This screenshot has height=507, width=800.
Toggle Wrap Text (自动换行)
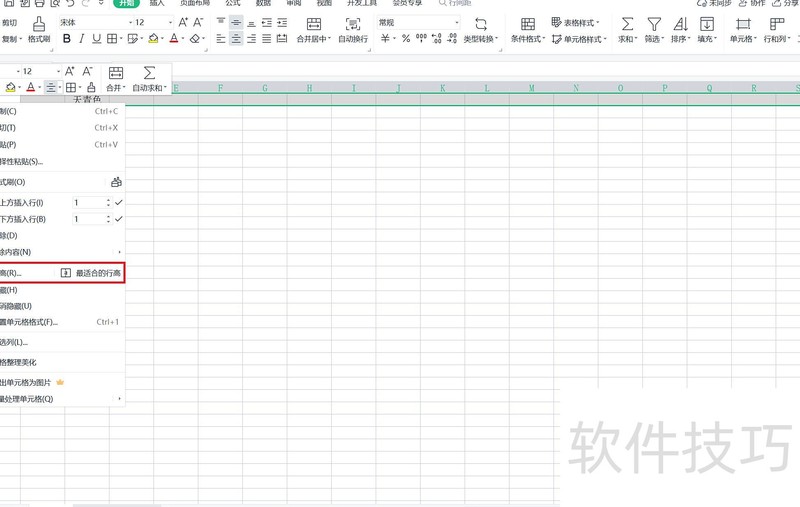click(x=353, y=30)
